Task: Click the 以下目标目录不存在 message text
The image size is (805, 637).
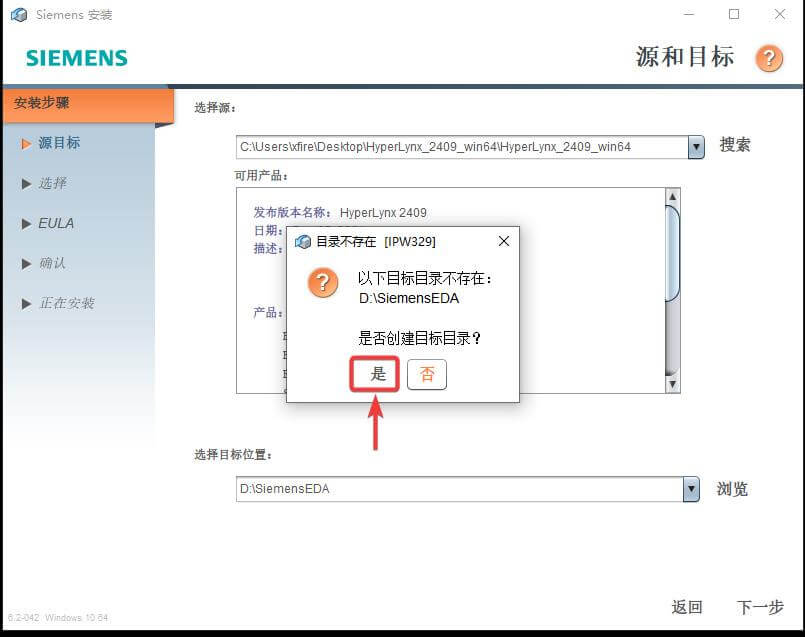Action: [x=425, y=279]
